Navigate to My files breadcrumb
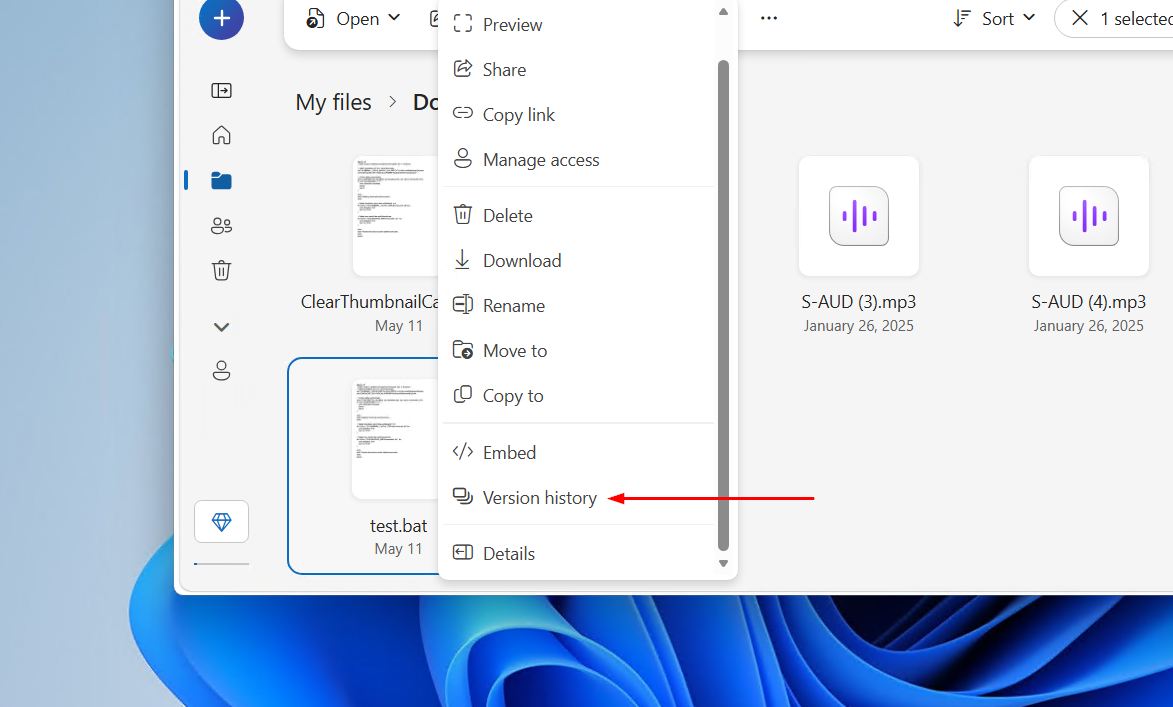1173x707 pixels. click(x=334, y=102)
